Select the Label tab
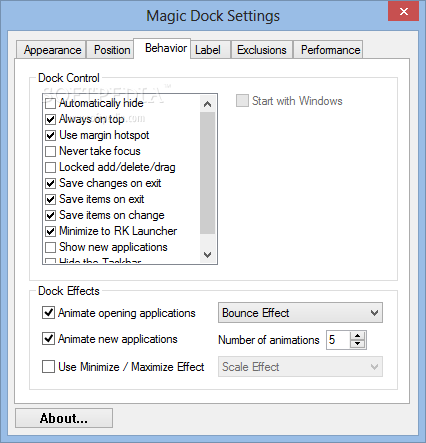This screenshot has height=443, width=426. pyautogui.click(x=210, y=50)
